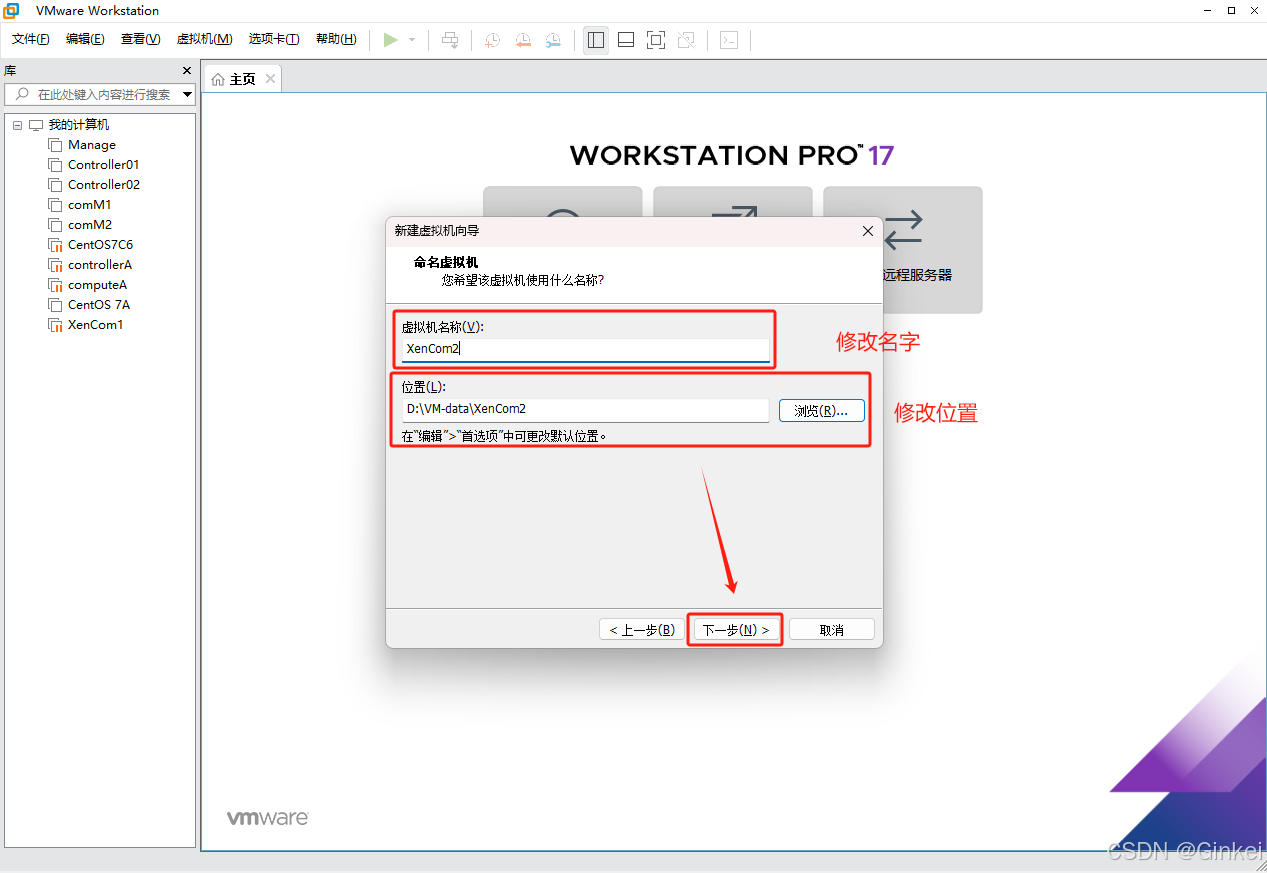Select the computeA virtual machine
The width and height of the screenshot is (1267, 873).
[x=97, y=285]
